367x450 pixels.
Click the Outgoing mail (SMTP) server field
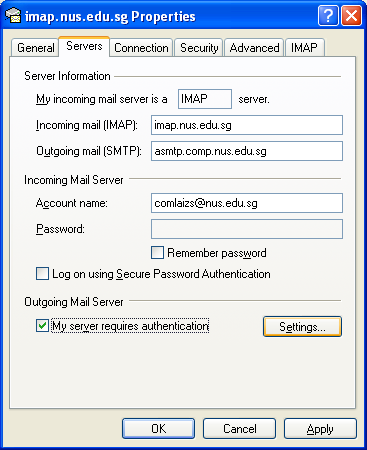point(247,151)
